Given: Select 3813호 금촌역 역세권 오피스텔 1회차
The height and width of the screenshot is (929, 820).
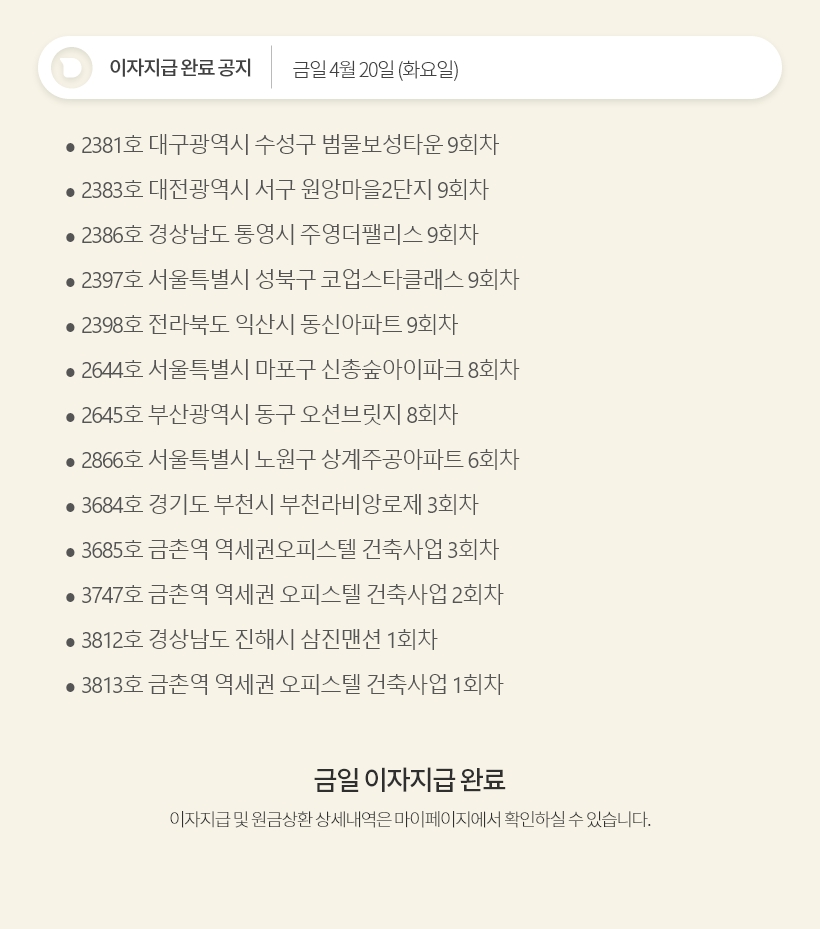Looking at the screenshot, I should [x=291, y=685].
